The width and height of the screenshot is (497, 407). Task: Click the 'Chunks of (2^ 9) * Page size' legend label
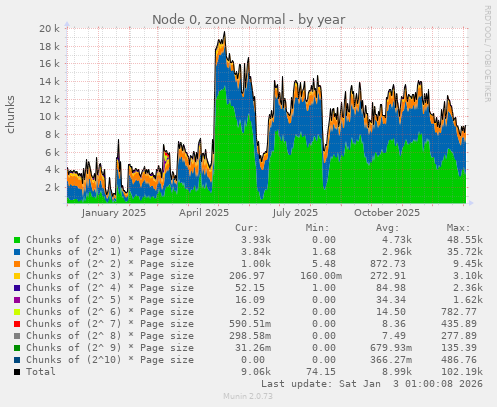click(110, 348)
